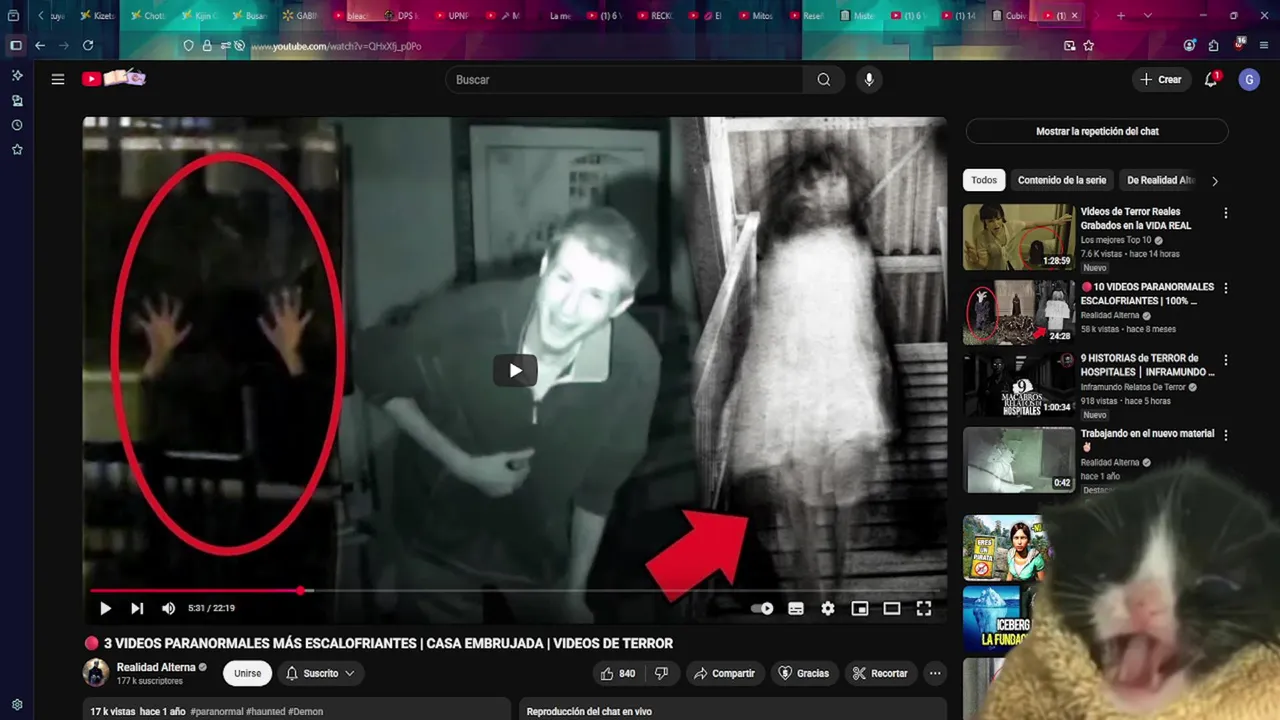Viewport: 1280px width, 720px height.
Task: Open the account avatar menu
Action: click(1249, 80)
